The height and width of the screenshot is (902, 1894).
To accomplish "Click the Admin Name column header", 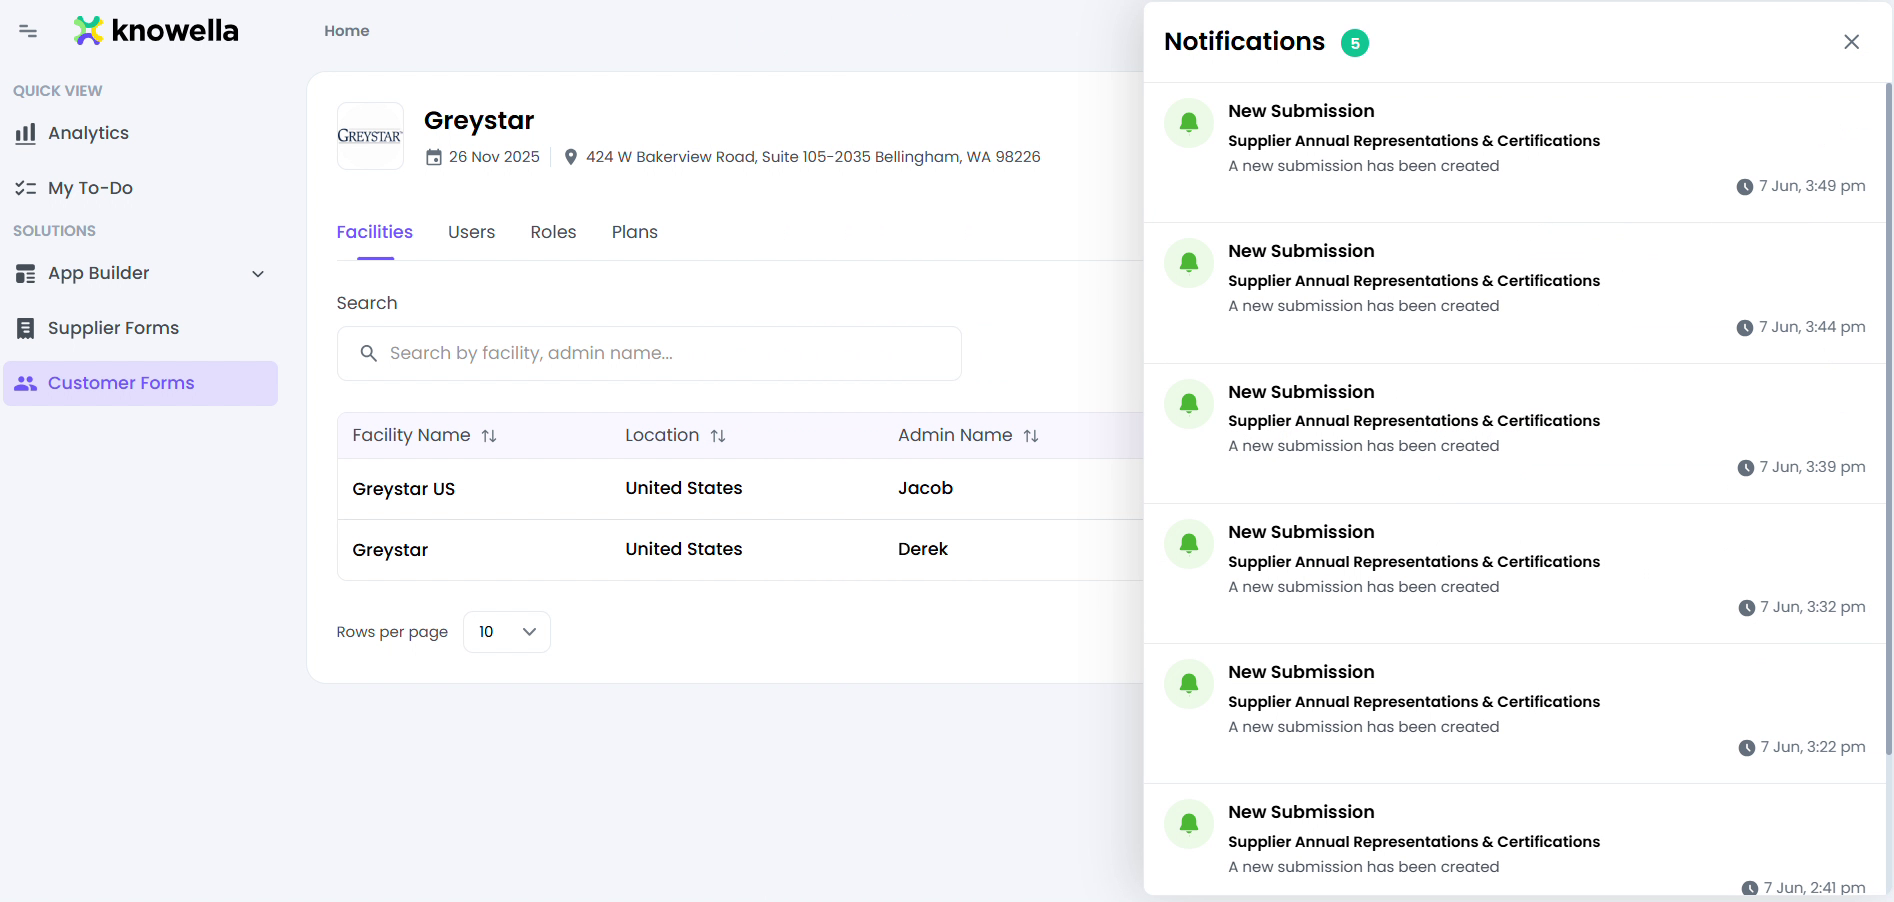I will 955,435.
